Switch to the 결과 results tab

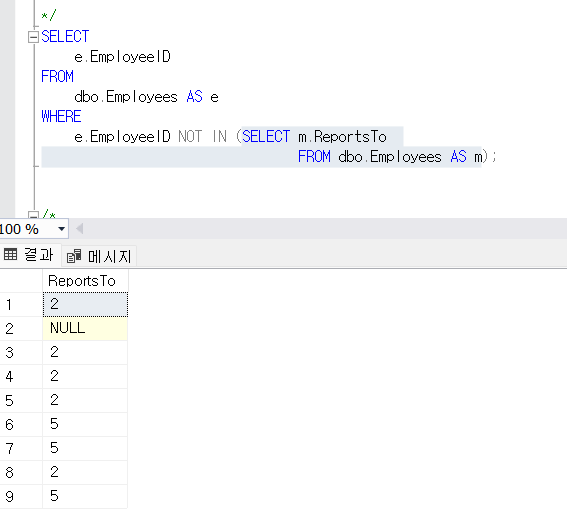(29, 255)
